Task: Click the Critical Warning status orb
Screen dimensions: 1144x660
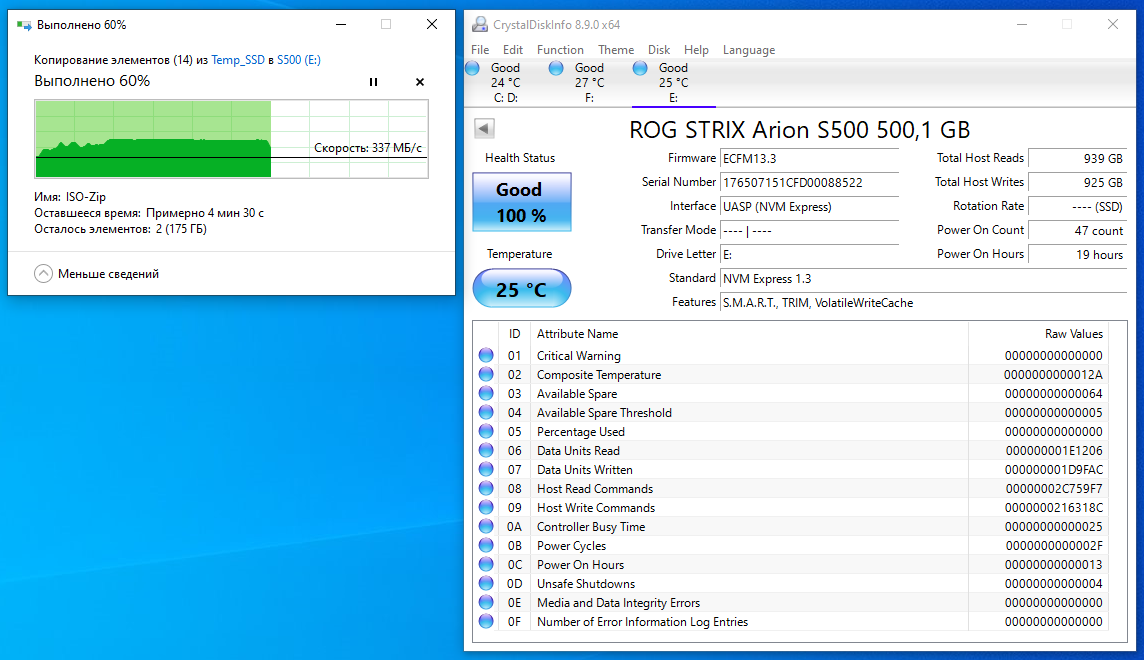Action: 486,355
